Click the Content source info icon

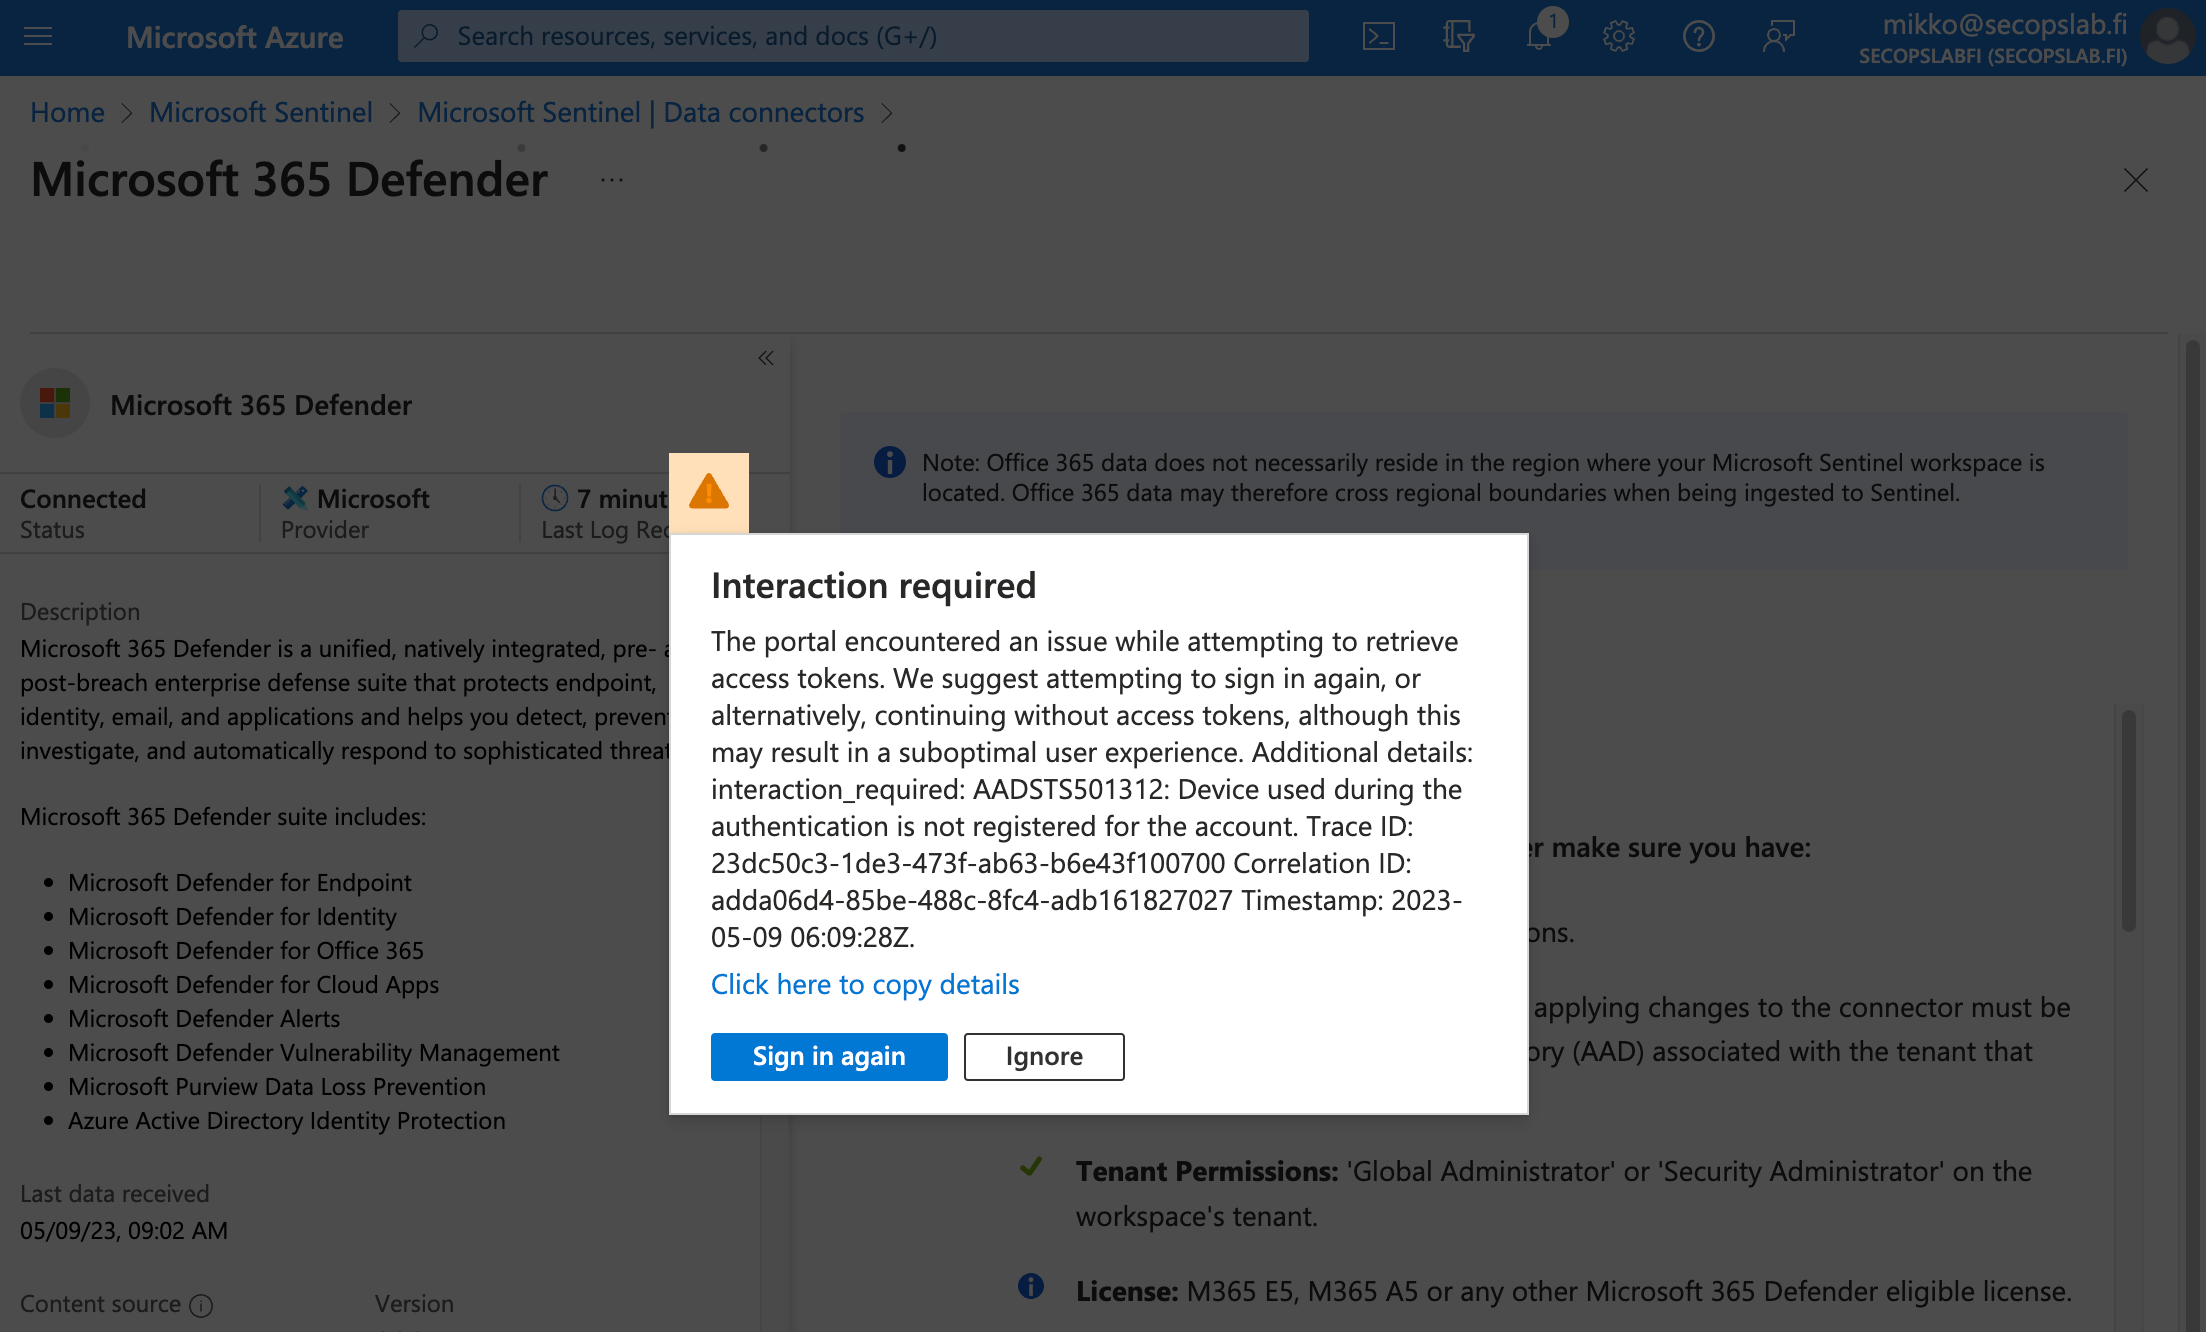(x=201, y=1305)
